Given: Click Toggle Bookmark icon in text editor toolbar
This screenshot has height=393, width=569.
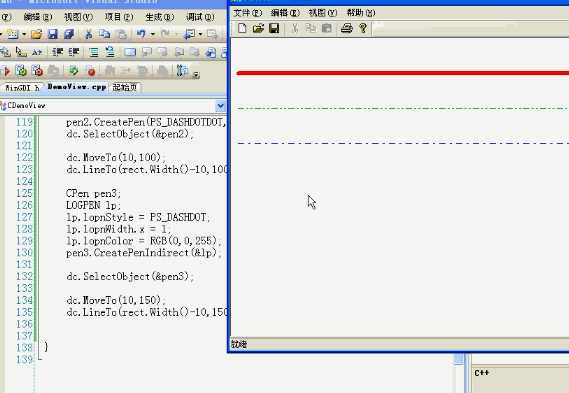Looking at the screenshot, I should 130,52.
